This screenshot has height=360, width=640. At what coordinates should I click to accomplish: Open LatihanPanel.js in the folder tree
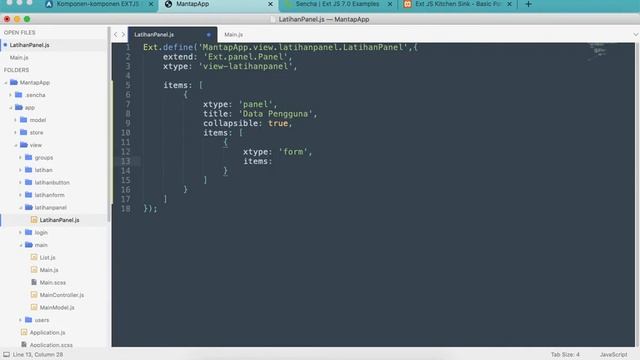pyautogui.click(x=59, y=220)
